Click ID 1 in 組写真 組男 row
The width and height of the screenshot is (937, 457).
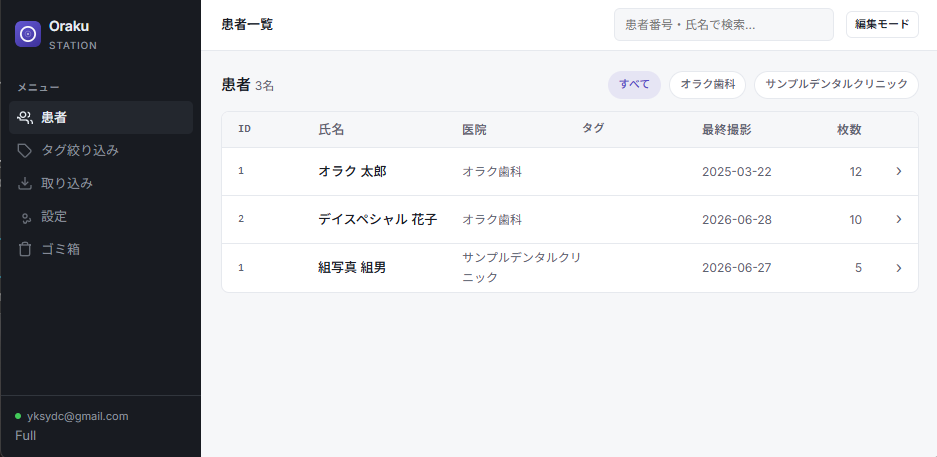[x=241, y=268]
